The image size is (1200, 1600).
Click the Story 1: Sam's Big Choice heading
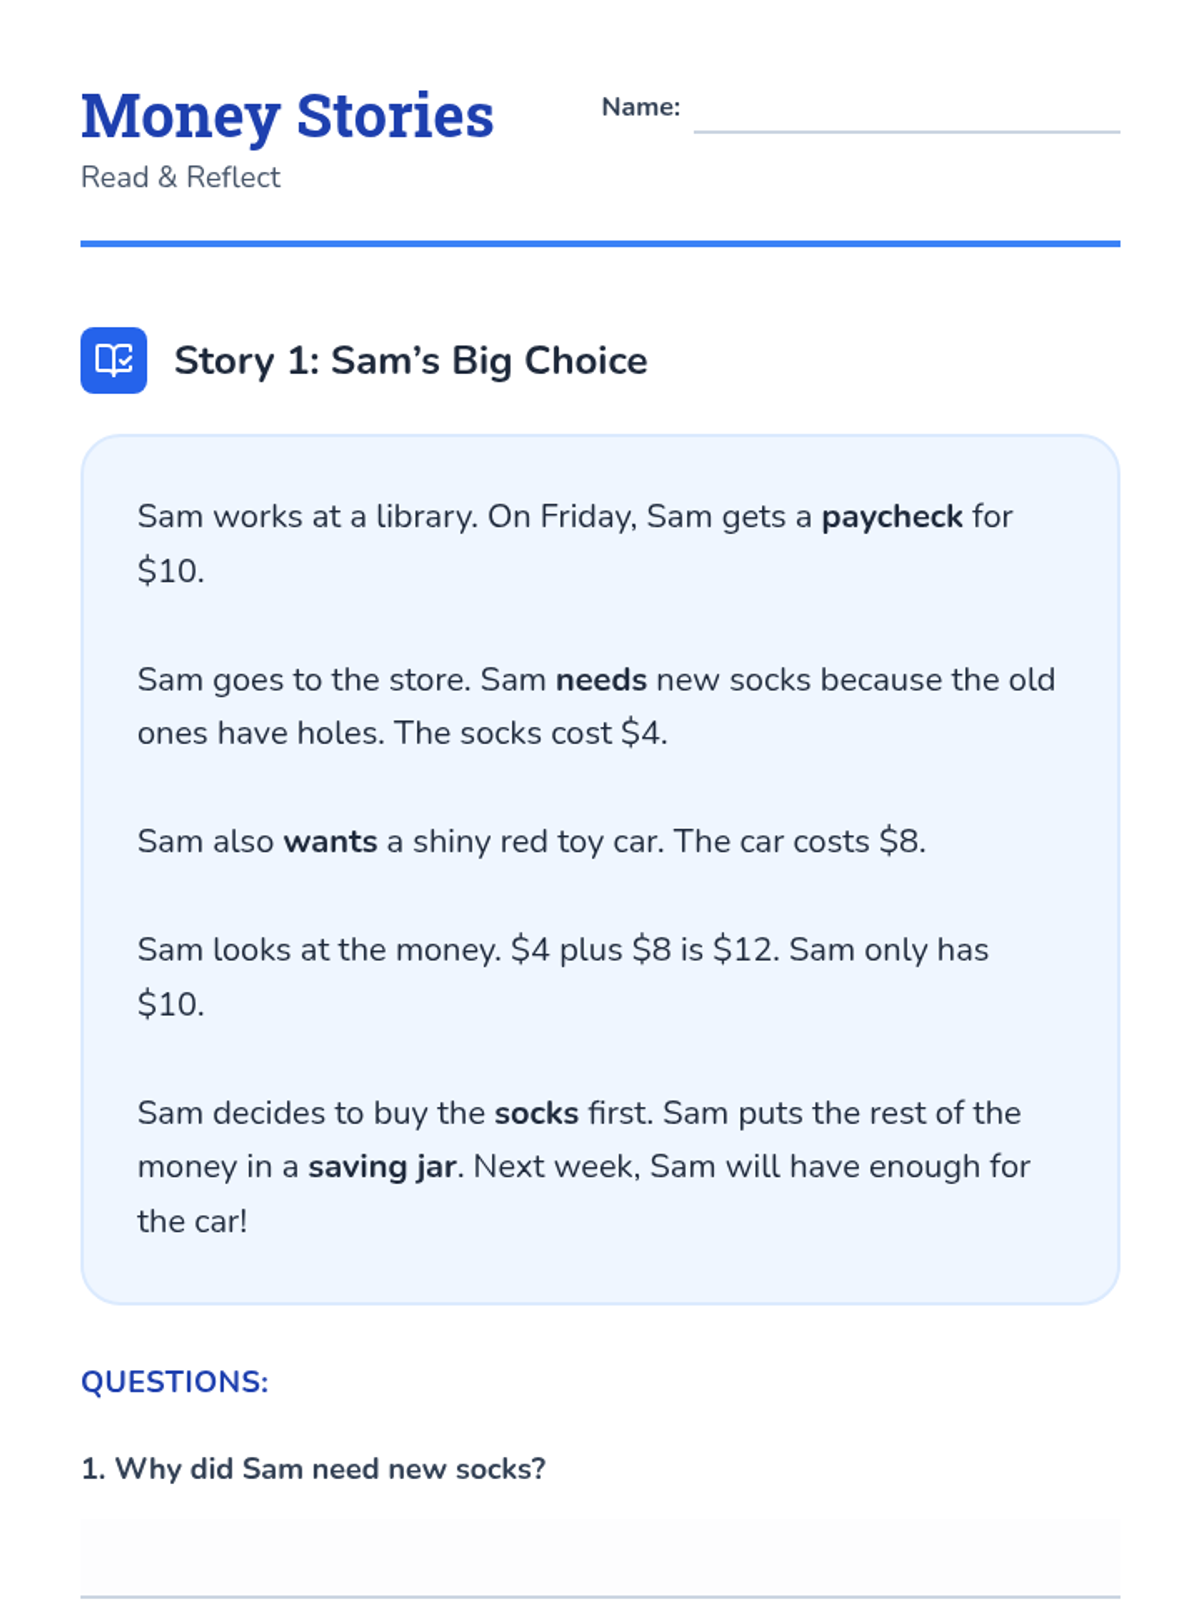click(x=410, y=361)
